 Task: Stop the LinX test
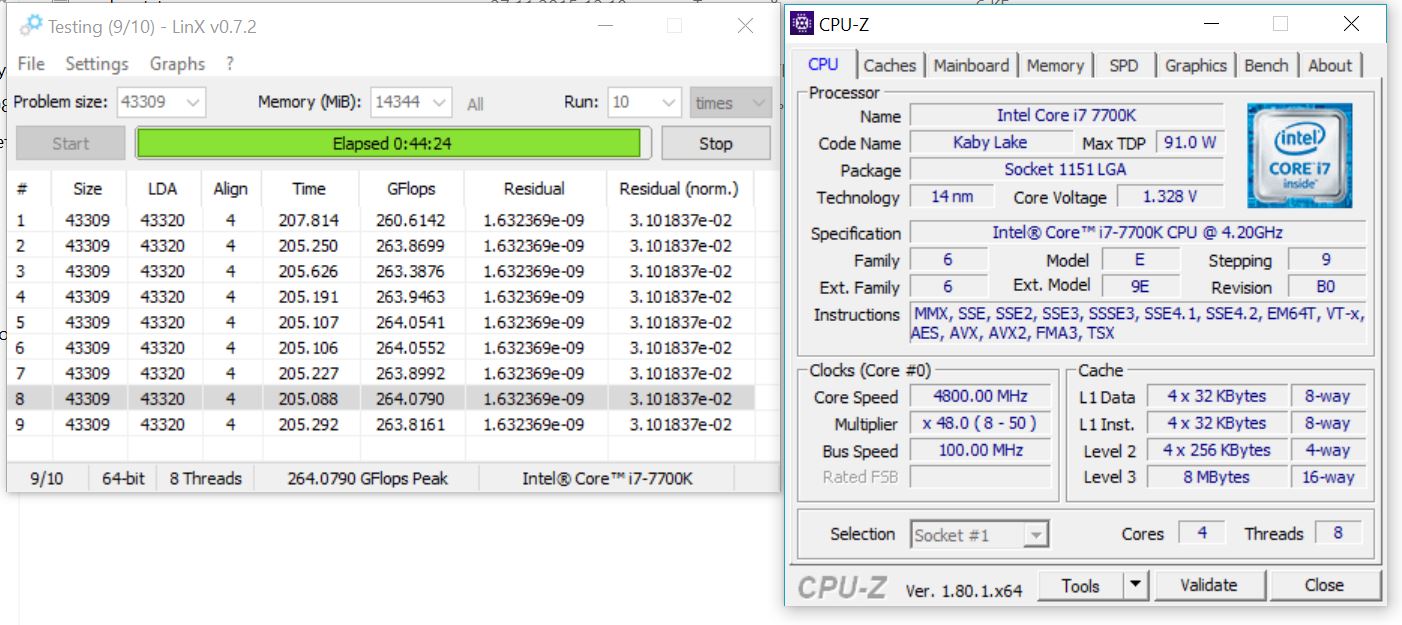click(715, 143)
